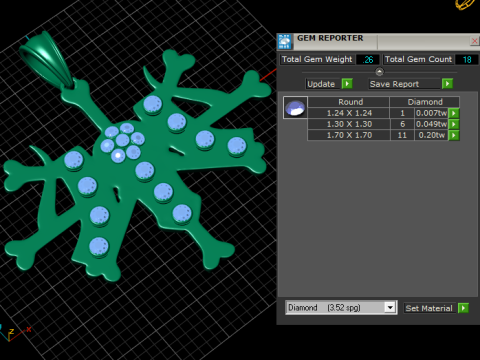The image size is (480, 360).
Task: Click the 0.049tw weight cell
Action: 431,124
